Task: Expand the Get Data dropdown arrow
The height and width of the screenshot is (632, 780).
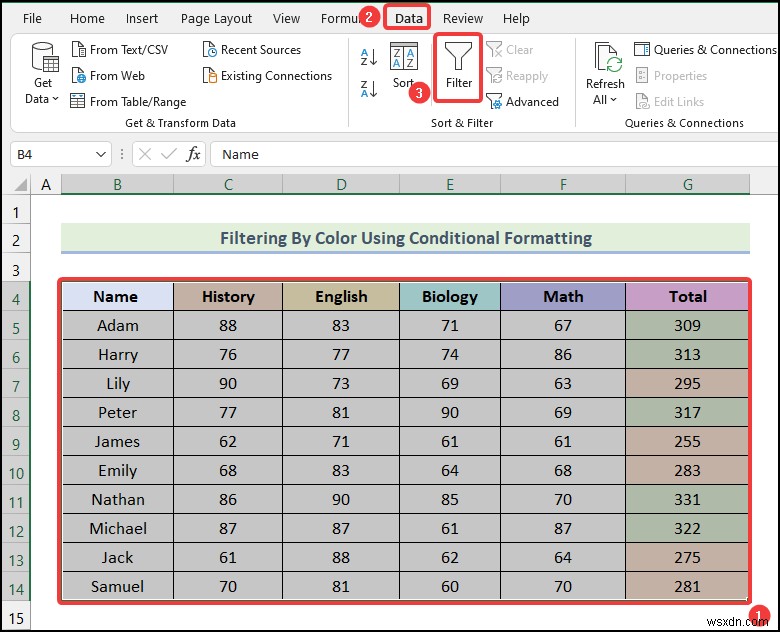Action: click(x=55, y=99)
